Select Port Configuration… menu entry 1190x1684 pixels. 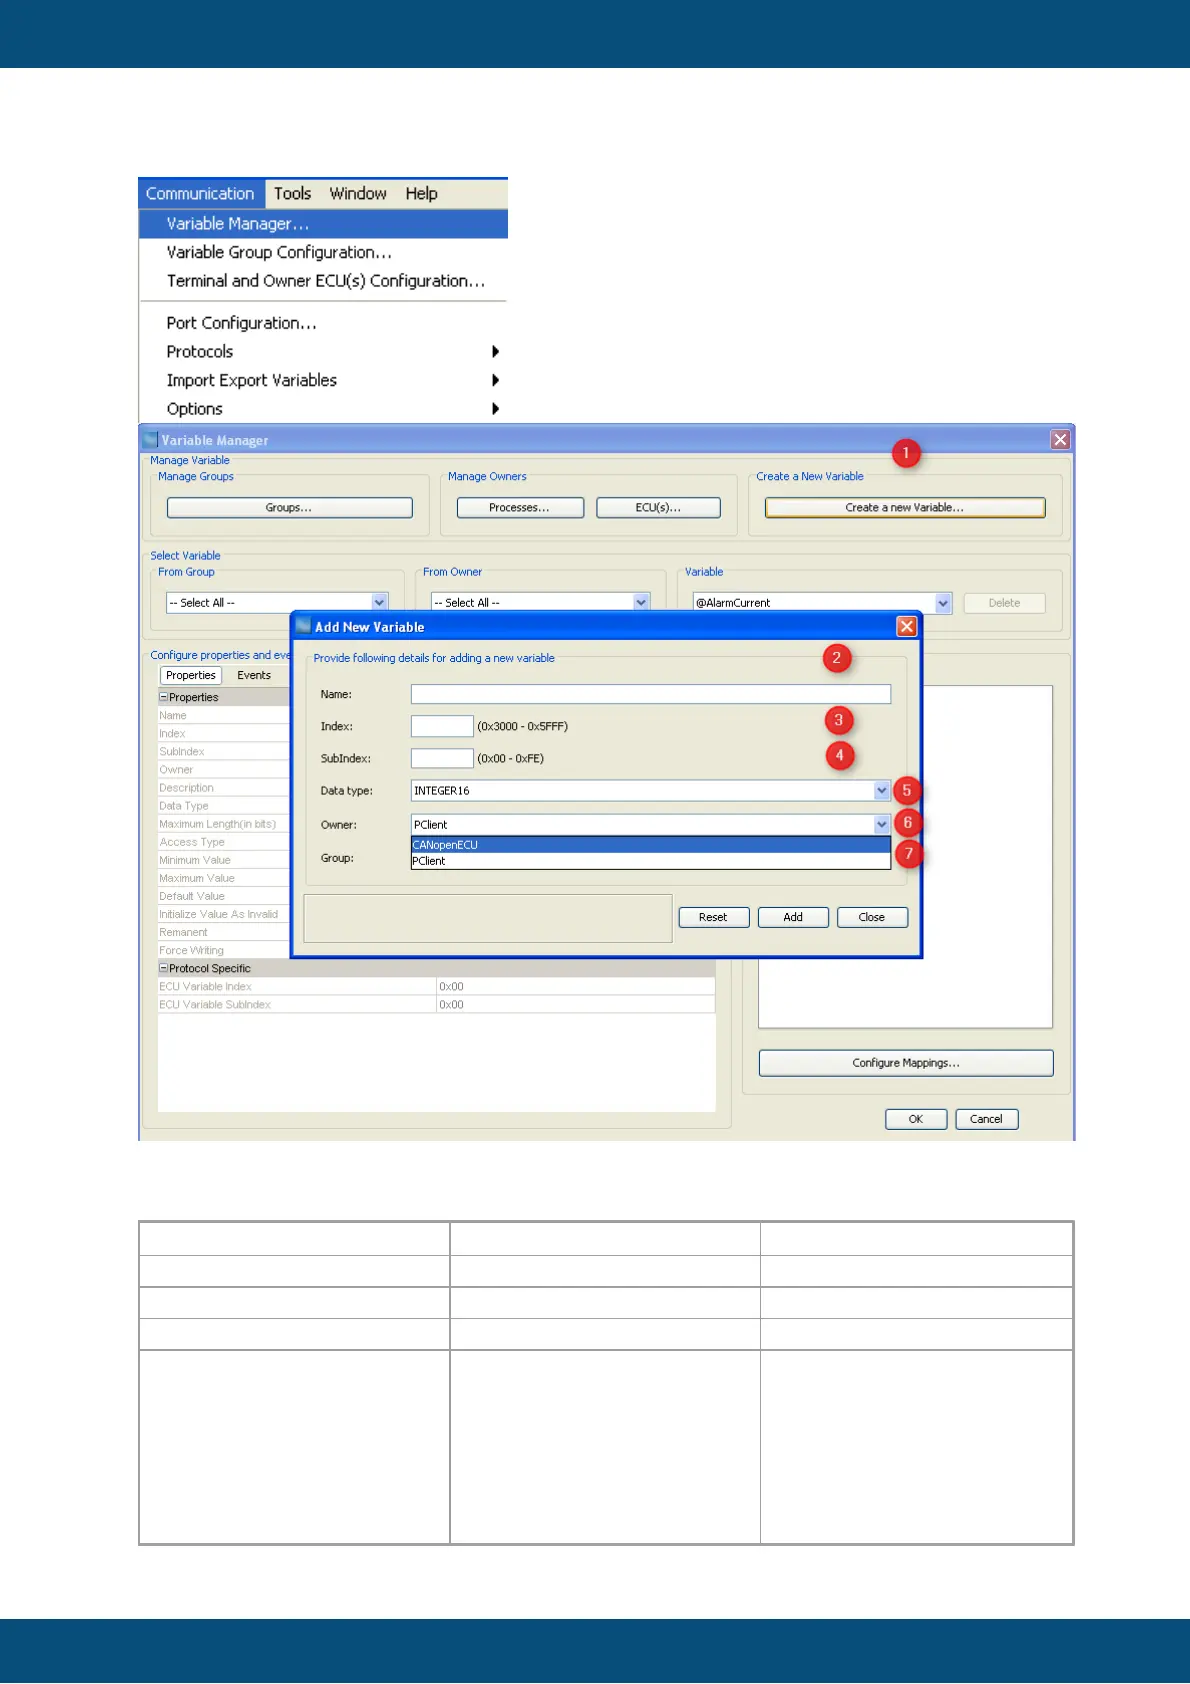323,323
